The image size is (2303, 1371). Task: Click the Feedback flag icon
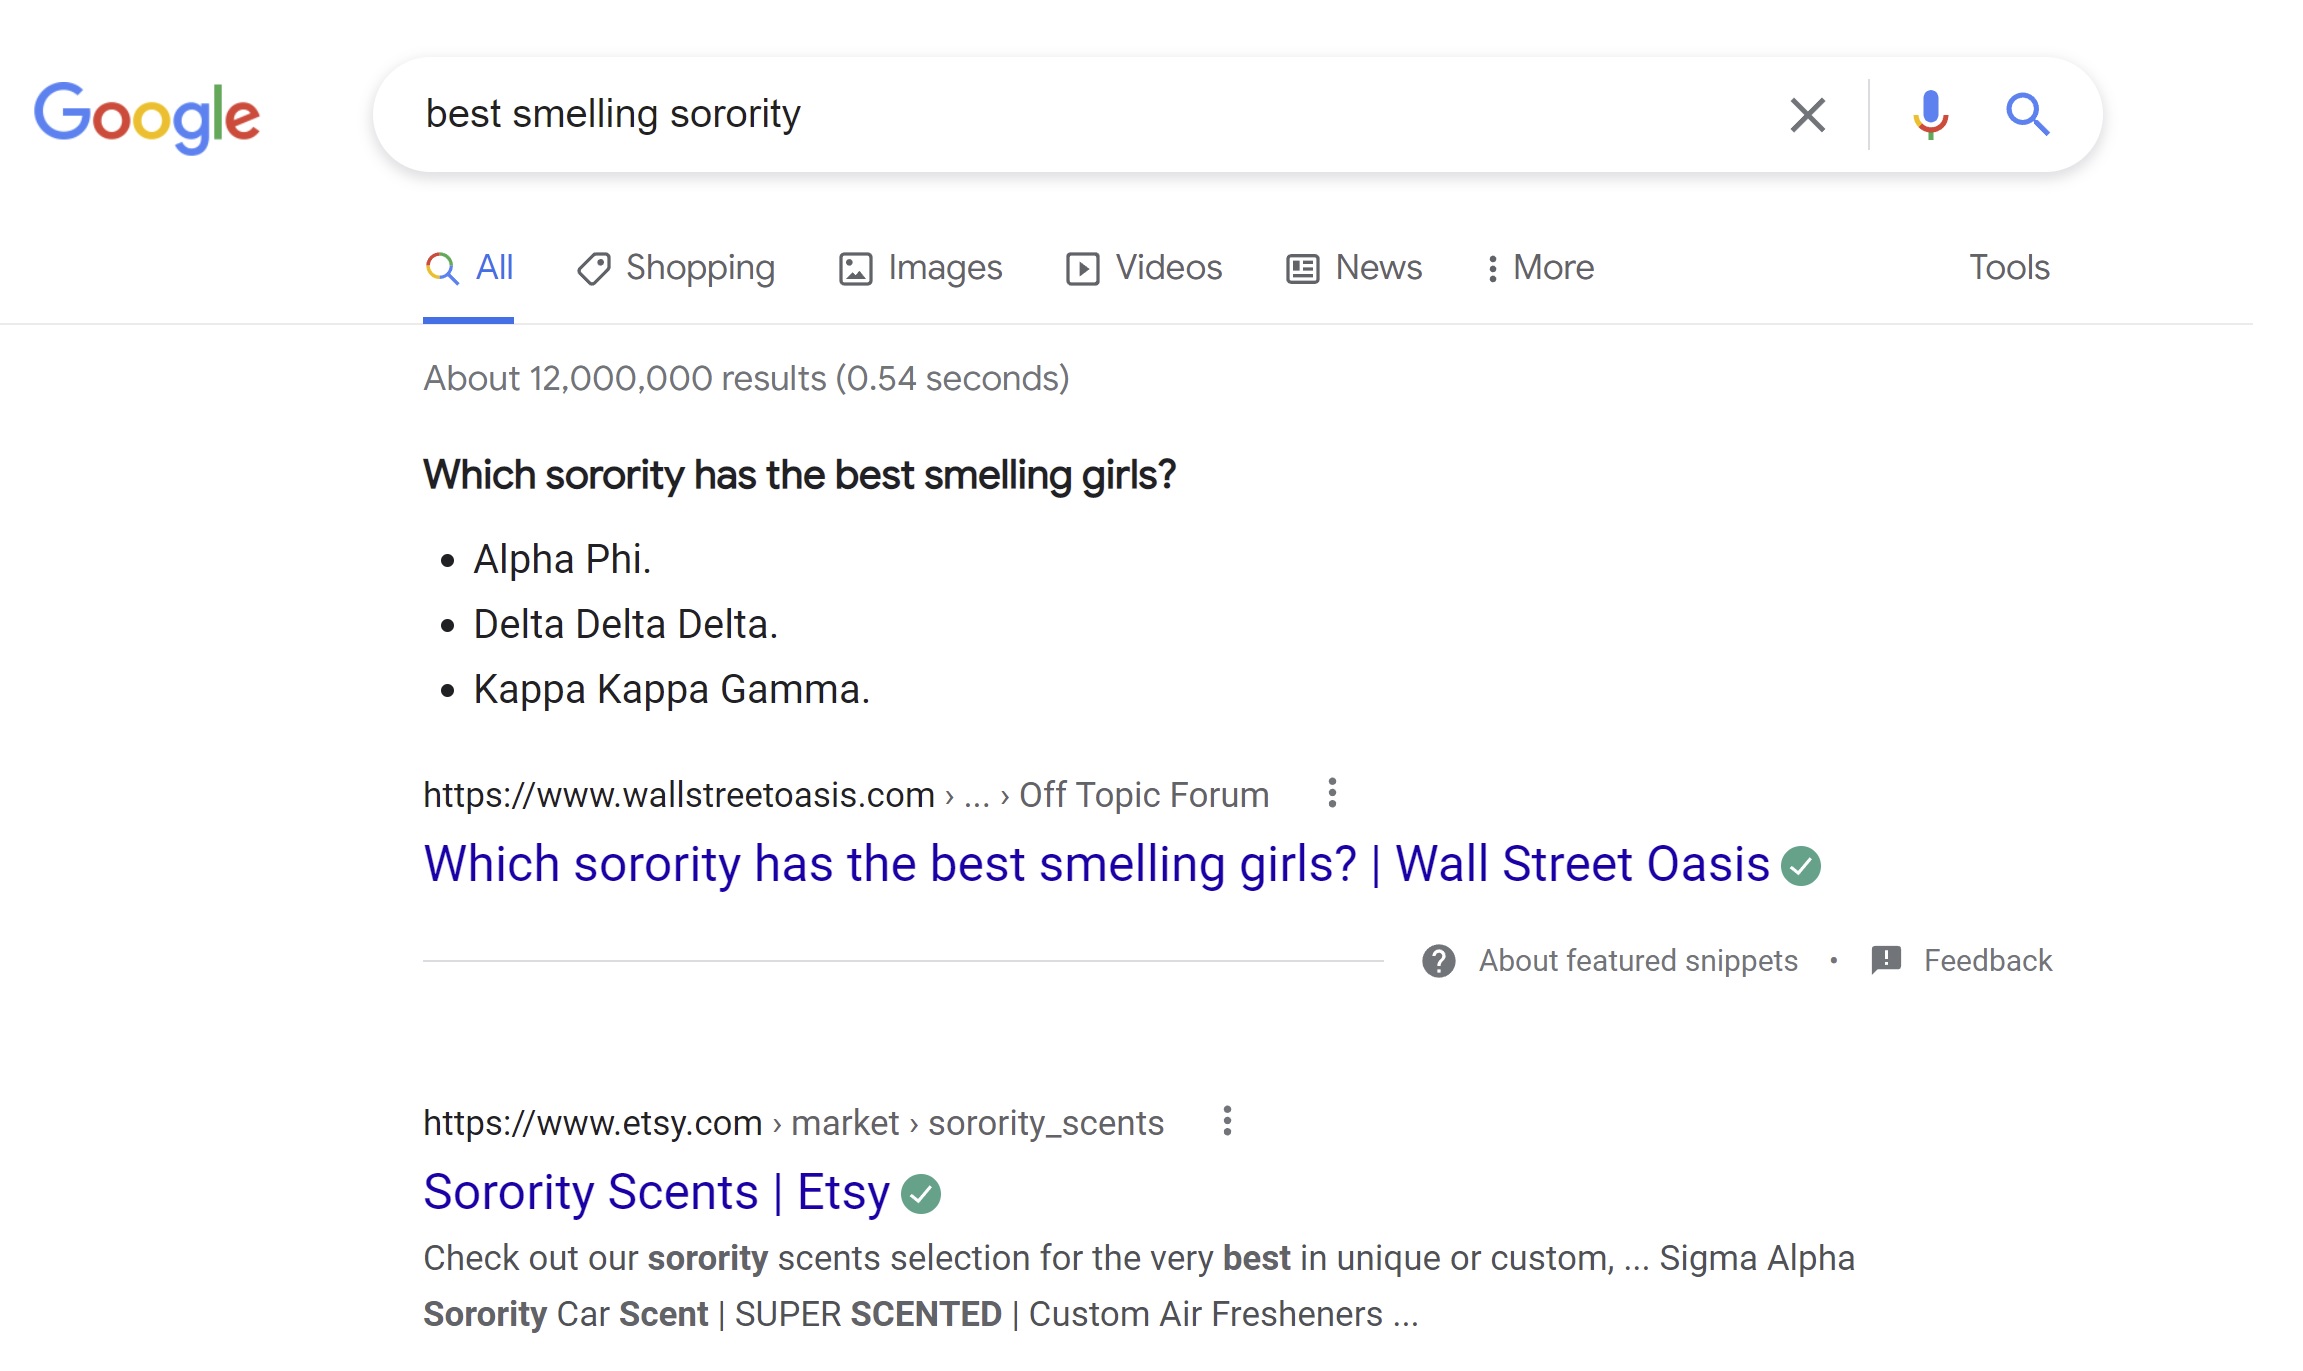pos(1886,960)
